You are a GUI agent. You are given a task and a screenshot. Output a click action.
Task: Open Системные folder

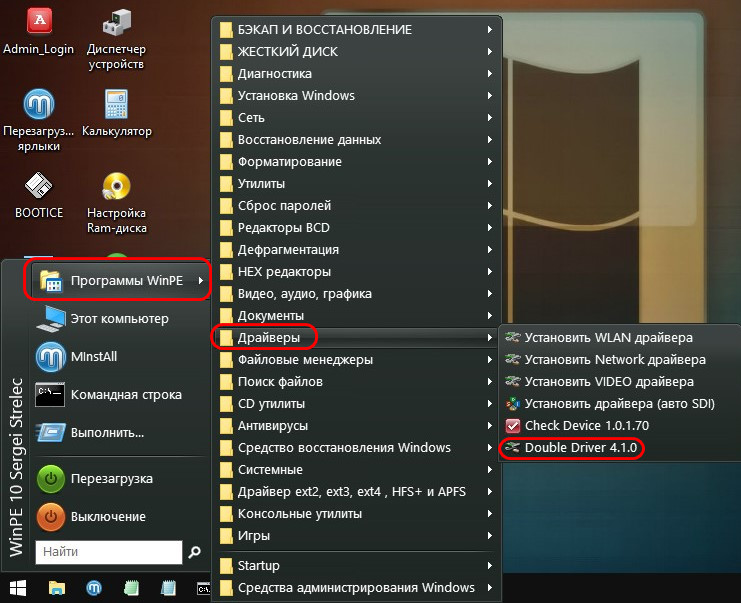click(x=357, y=470)
